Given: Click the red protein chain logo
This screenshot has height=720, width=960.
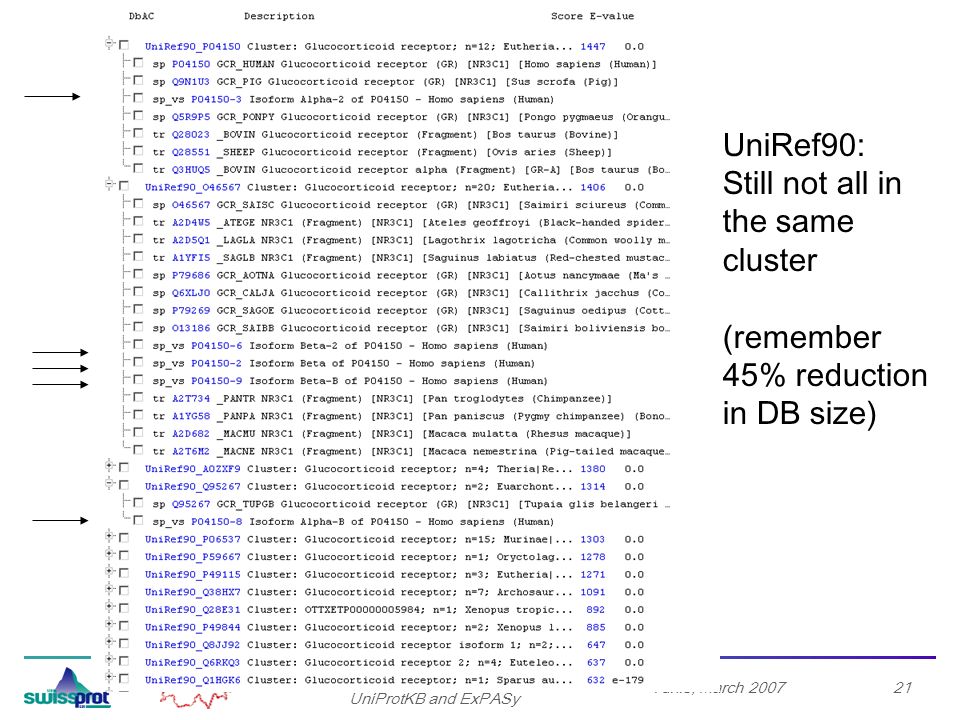Looking at the screenshot, I should pyautogui.click(x=194, y=699).
